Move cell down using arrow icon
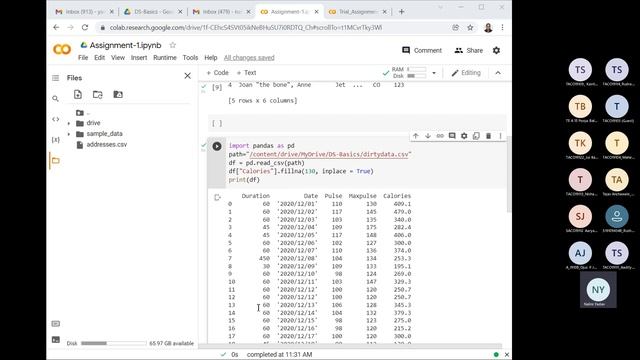The width and height of the screenshot is (640, 360). click(428, 136)
